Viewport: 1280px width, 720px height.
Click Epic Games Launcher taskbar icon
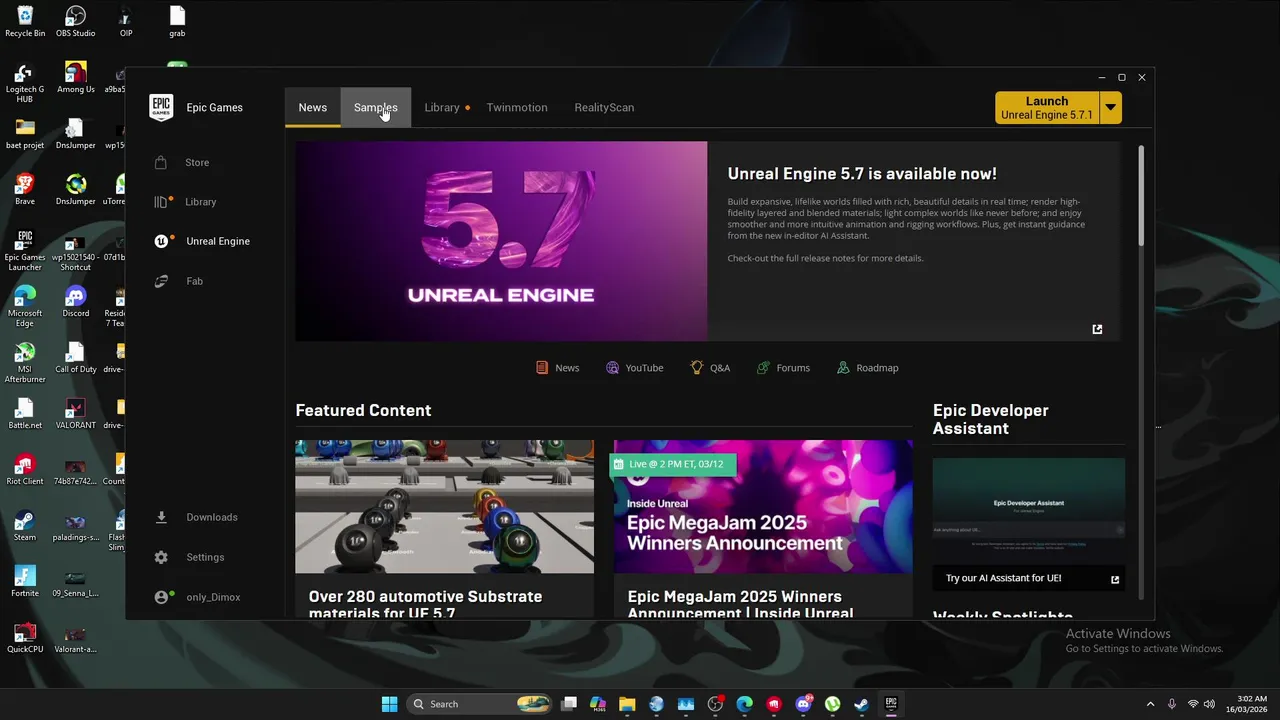[x=891, y=704]
